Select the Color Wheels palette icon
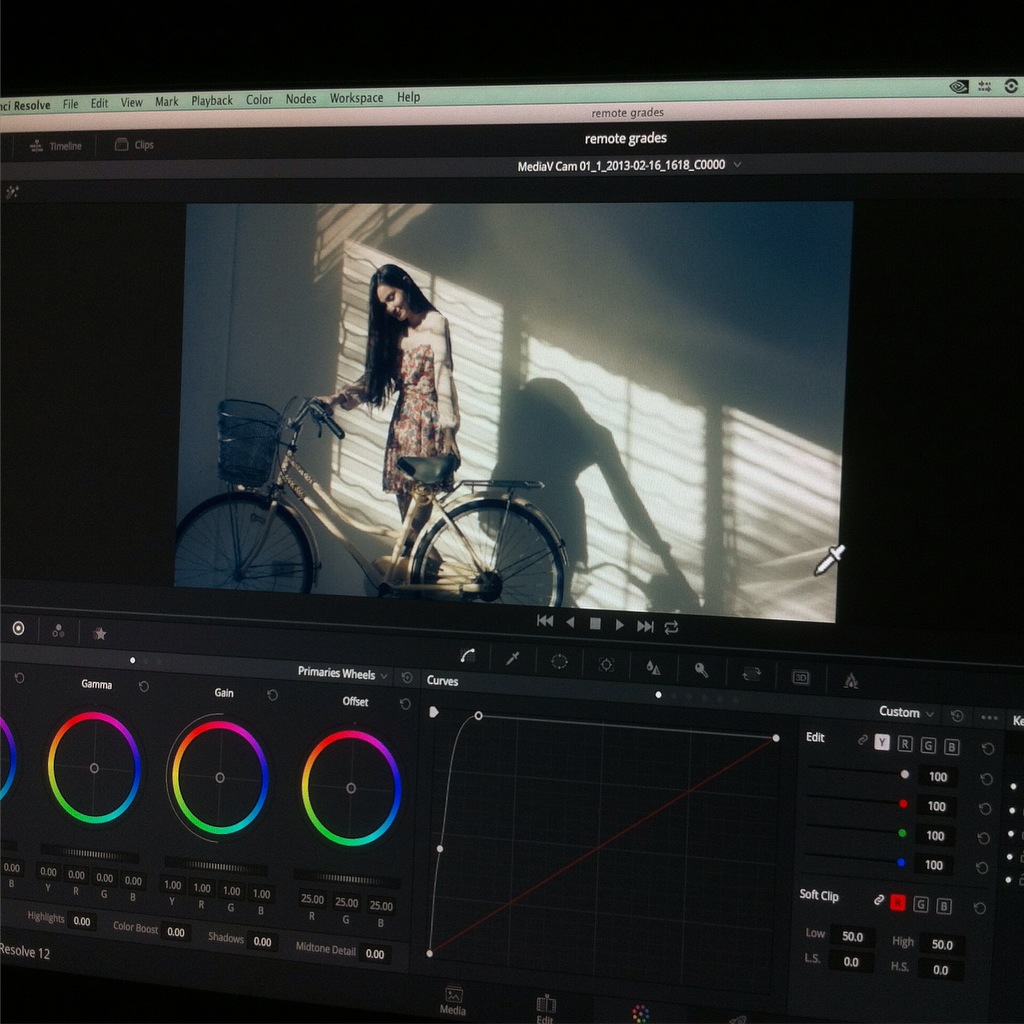The image size is (1024, 1024). [18, 628]
